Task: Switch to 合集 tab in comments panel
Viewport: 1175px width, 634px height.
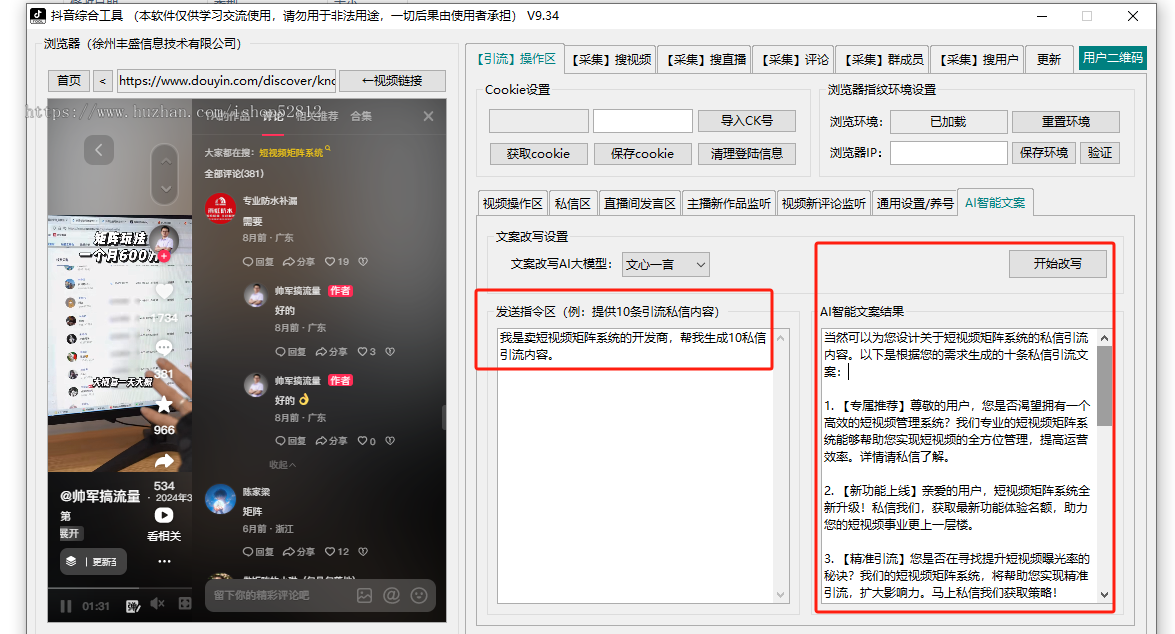Action: (361, 116)
